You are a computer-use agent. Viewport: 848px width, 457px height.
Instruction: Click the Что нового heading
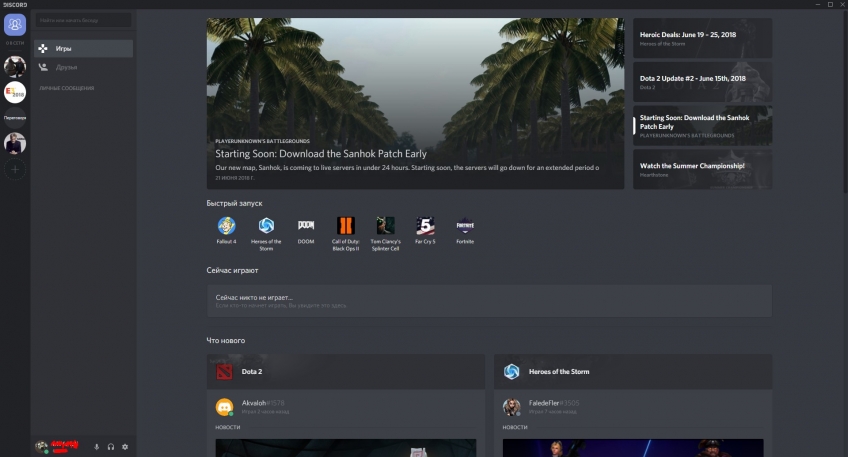[x=226, y=341]
